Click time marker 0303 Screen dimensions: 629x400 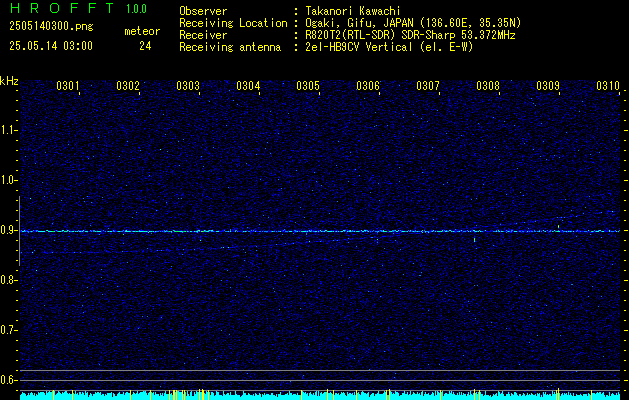click(188, 86)
